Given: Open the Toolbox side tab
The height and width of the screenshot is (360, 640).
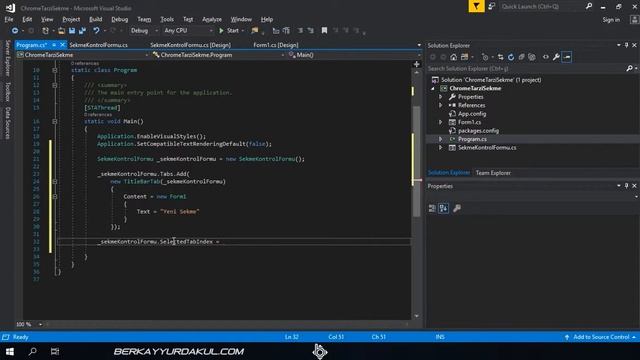Looking at the screenshot, I should tap(7, 91).
